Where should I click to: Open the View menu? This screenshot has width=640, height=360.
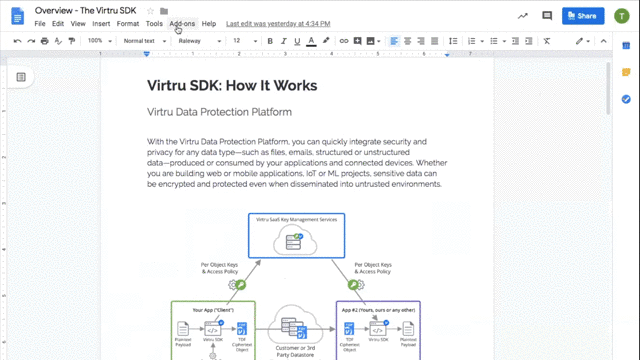pos(78,24)
